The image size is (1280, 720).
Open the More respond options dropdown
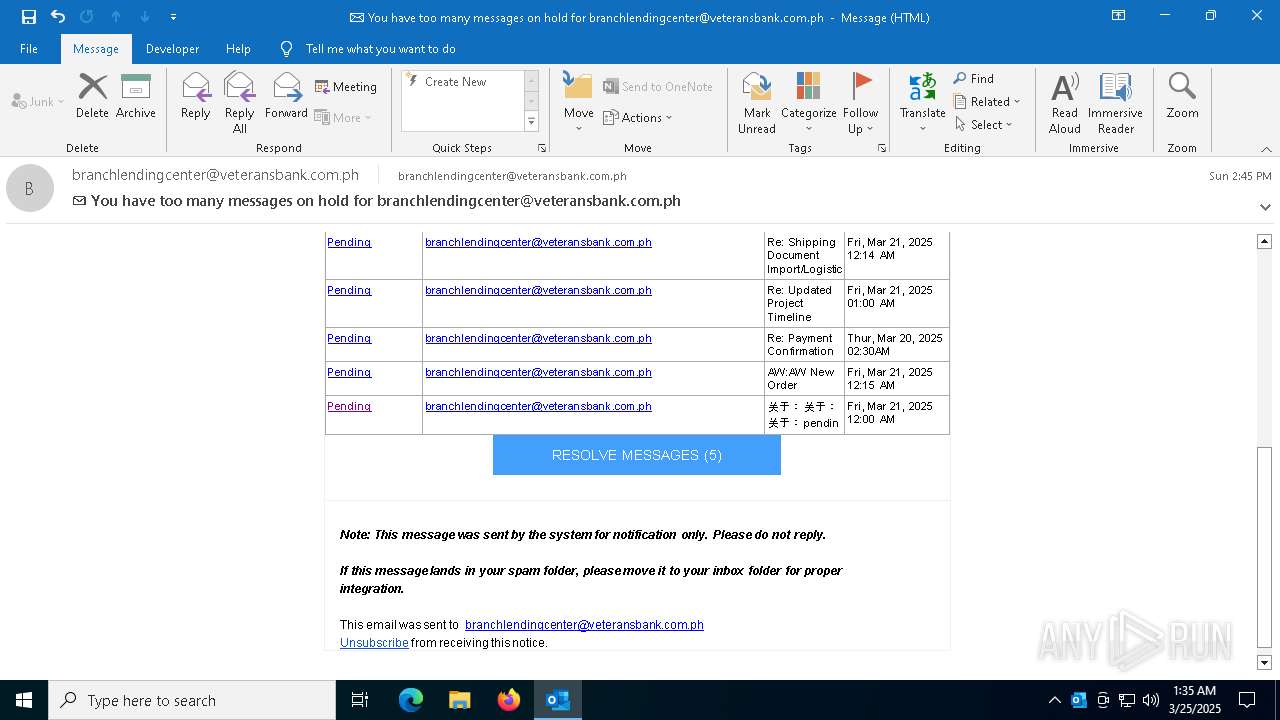point(343,117)
